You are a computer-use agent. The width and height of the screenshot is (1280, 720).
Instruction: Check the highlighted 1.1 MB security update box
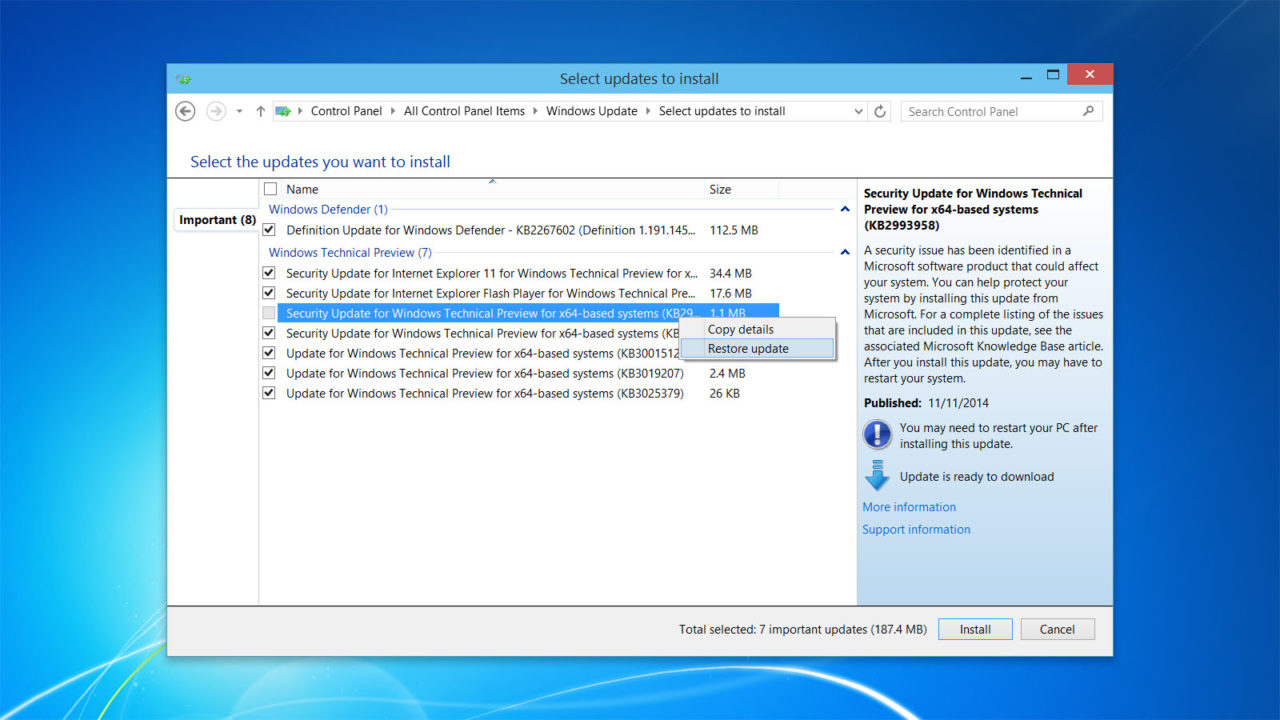tap(268, 313)
